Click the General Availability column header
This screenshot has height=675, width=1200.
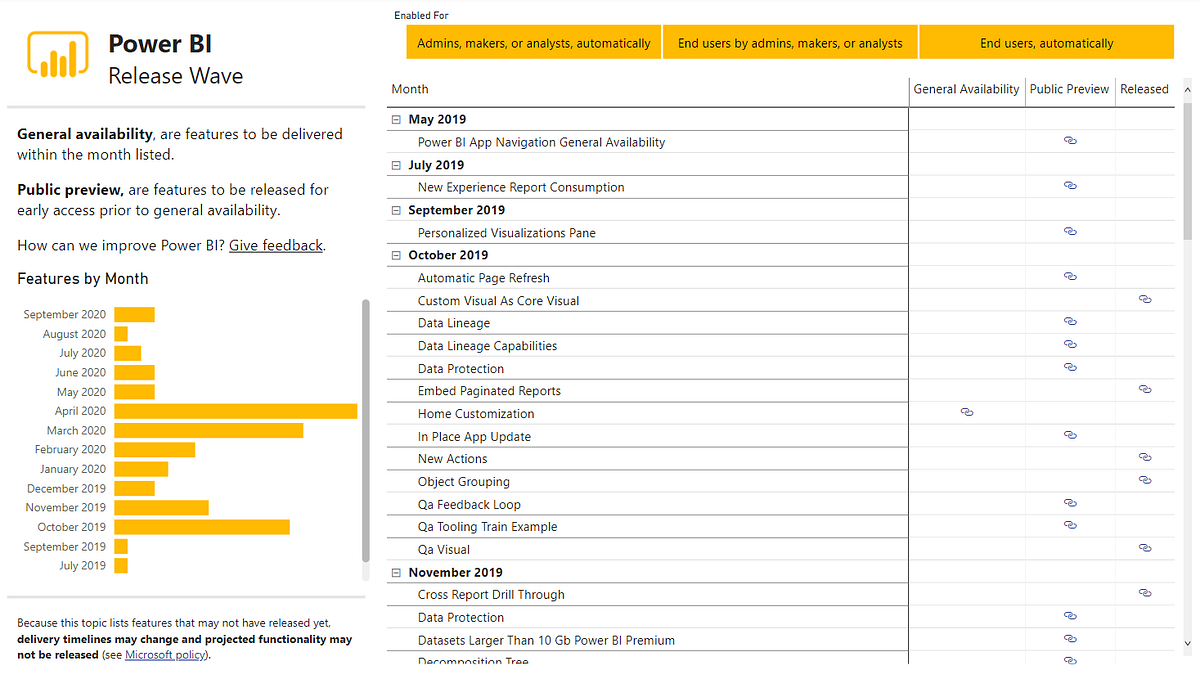[x=966, y=89]
